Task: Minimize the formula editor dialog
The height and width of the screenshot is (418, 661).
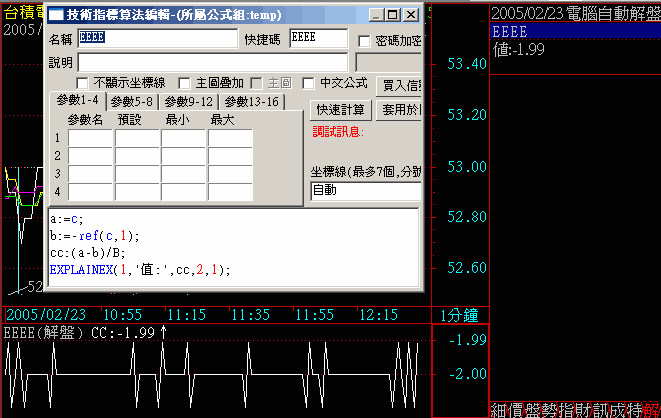Action: [x=375, y=15]
